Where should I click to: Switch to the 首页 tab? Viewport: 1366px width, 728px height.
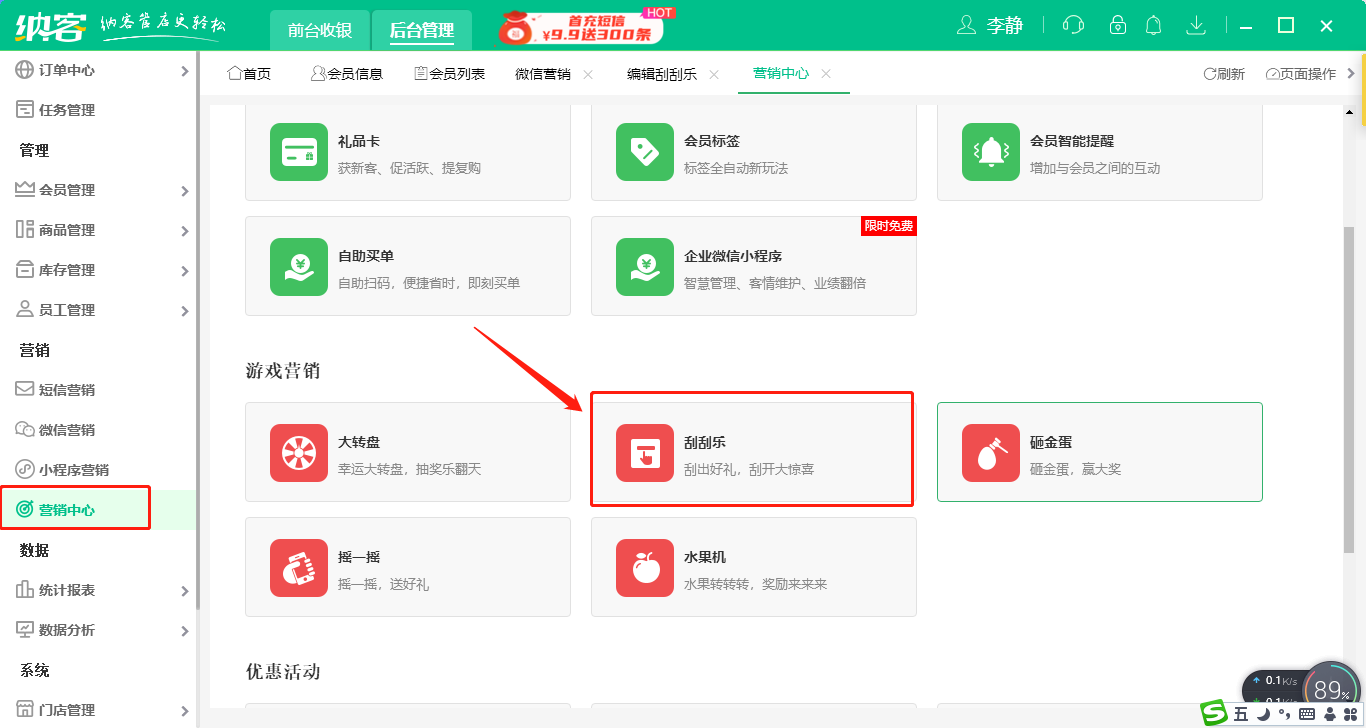pyautogui.click(x=249, y=74)
